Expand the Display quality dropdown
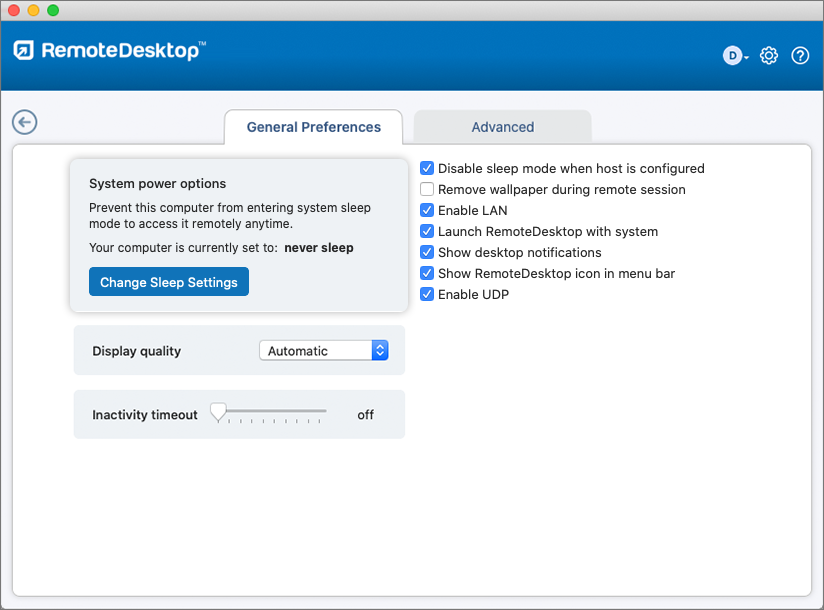Image resolution: width=824 pixels, height=610 pixels. point(323,350)
